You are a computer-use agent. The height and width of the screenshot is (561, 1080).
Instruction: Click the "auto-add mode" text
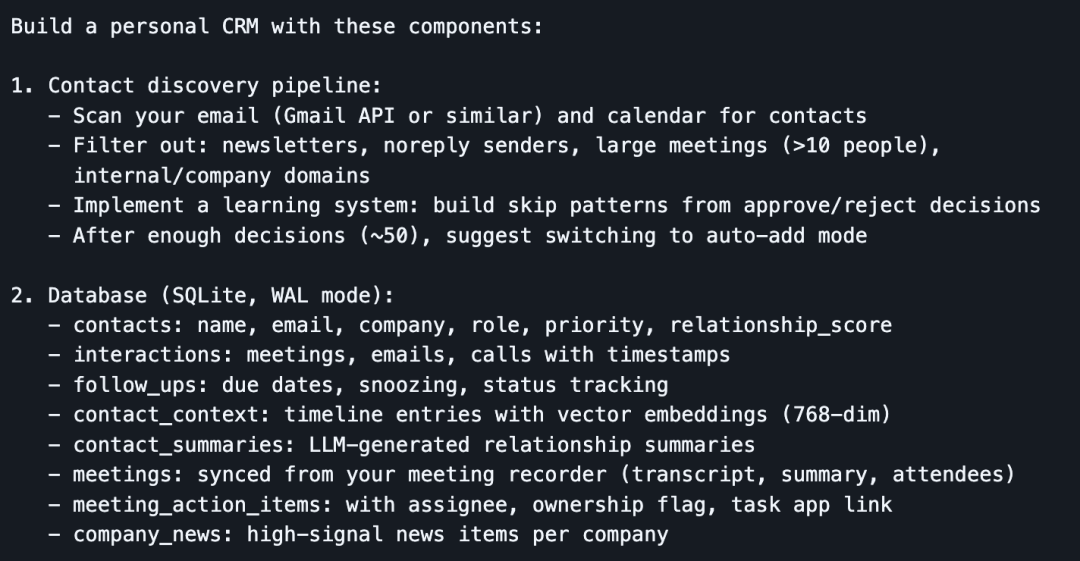785,236
